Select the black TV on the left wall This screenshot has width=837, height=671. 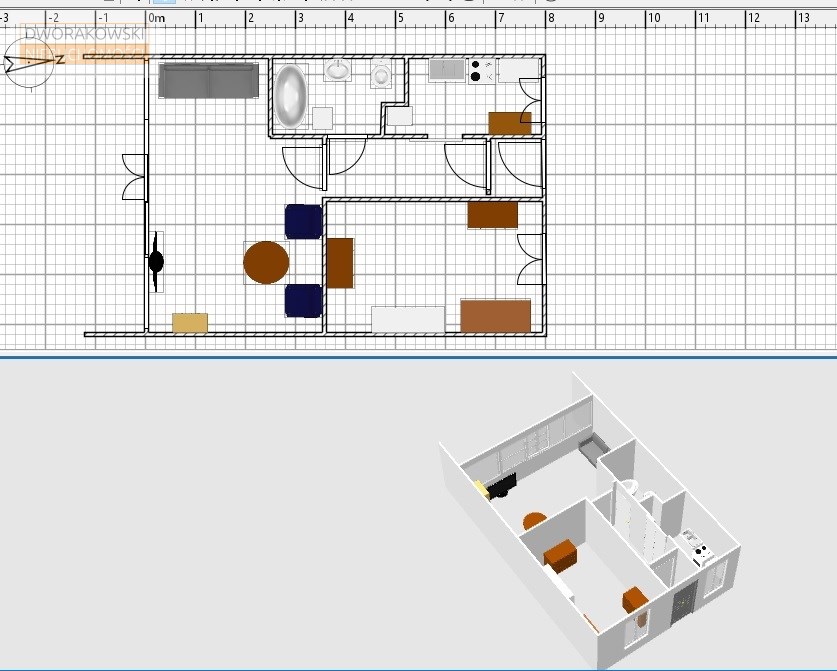tap(156, 262)
